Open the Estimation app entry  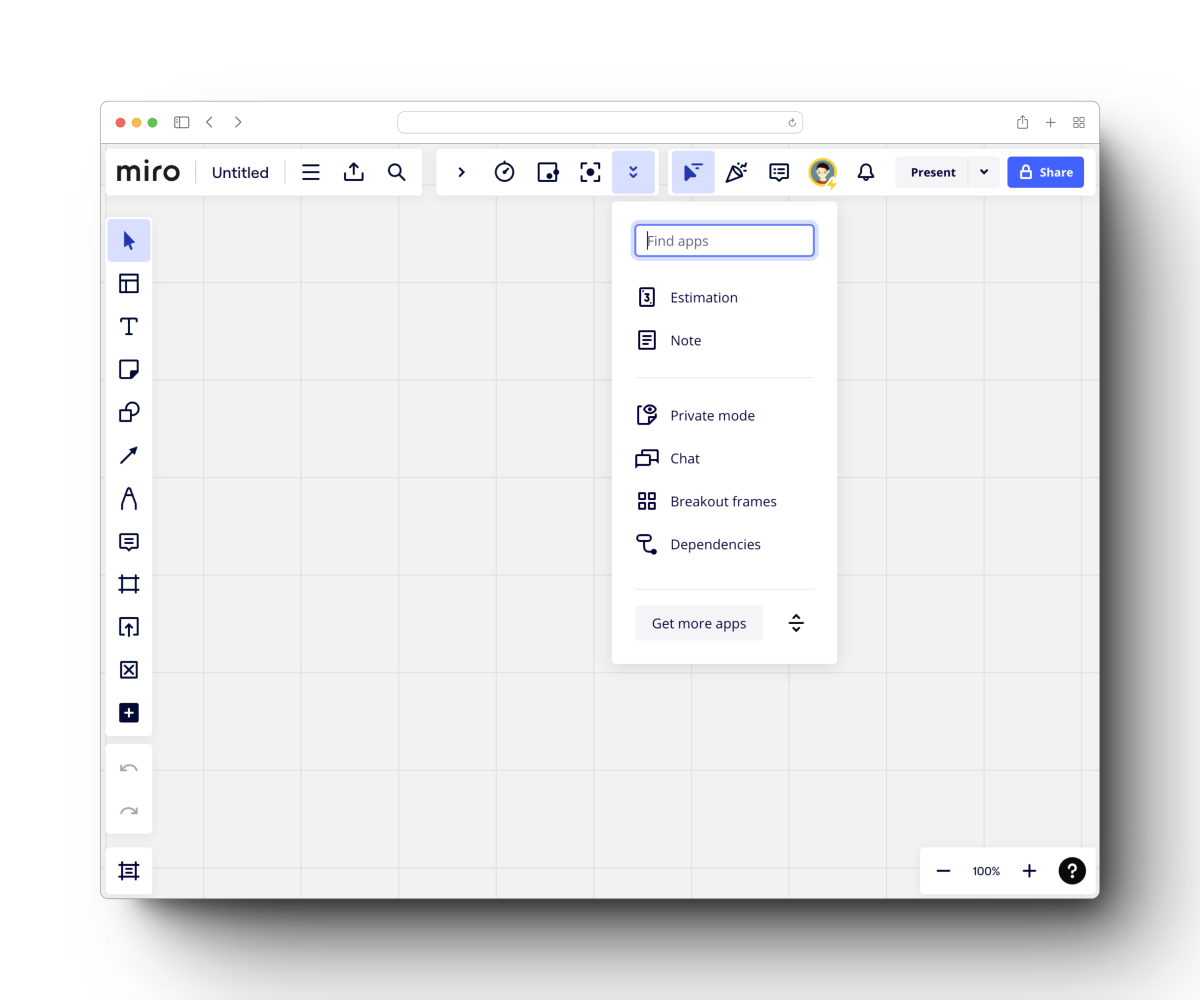click(703, 298)
